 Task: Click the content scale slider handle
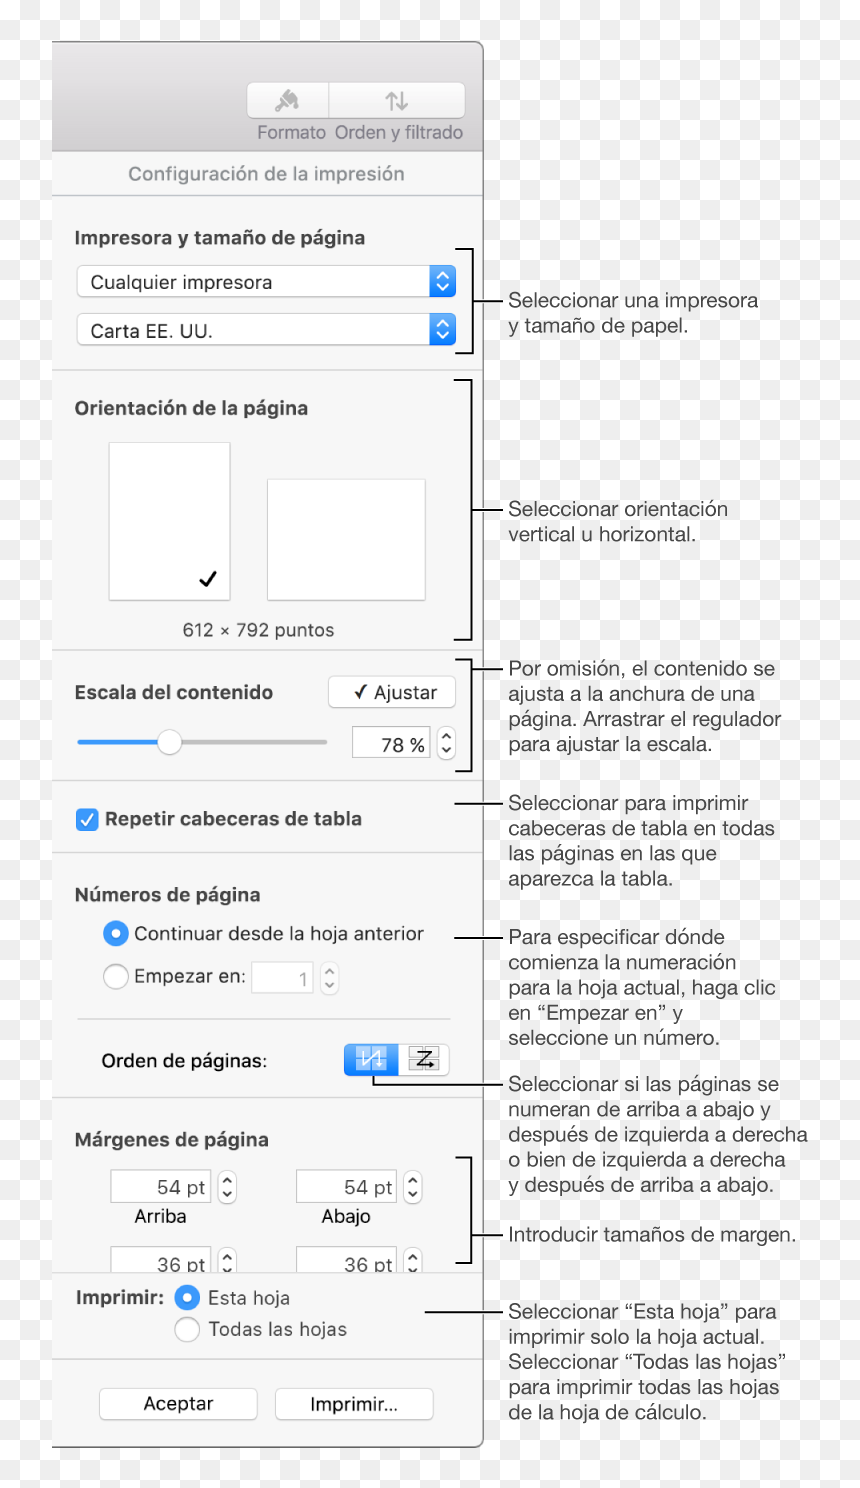click(170, 742)
